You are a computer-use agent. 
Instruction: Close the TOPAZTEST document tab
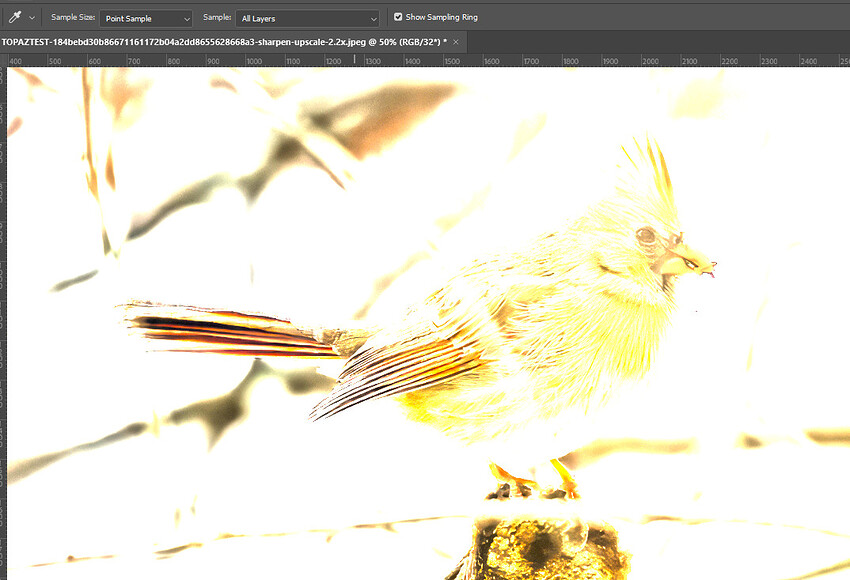point(456,42)
